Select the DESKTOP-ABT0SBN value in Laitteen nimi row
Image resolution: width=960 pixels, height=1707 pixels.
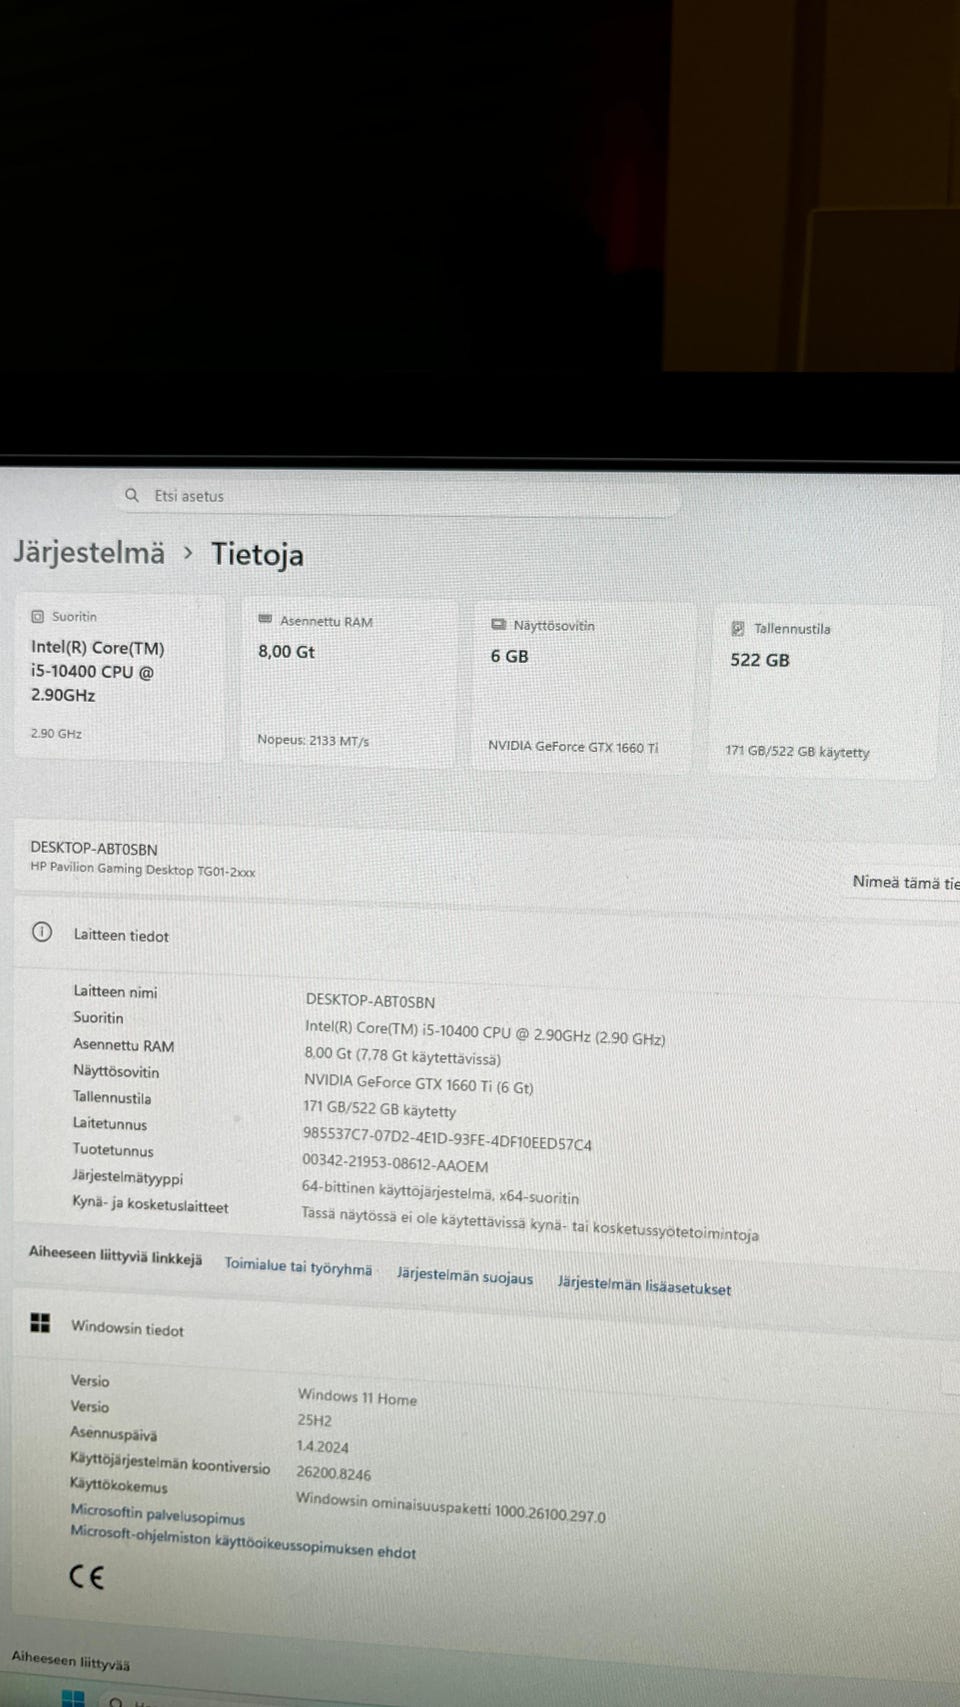[x=370, y=1000]
